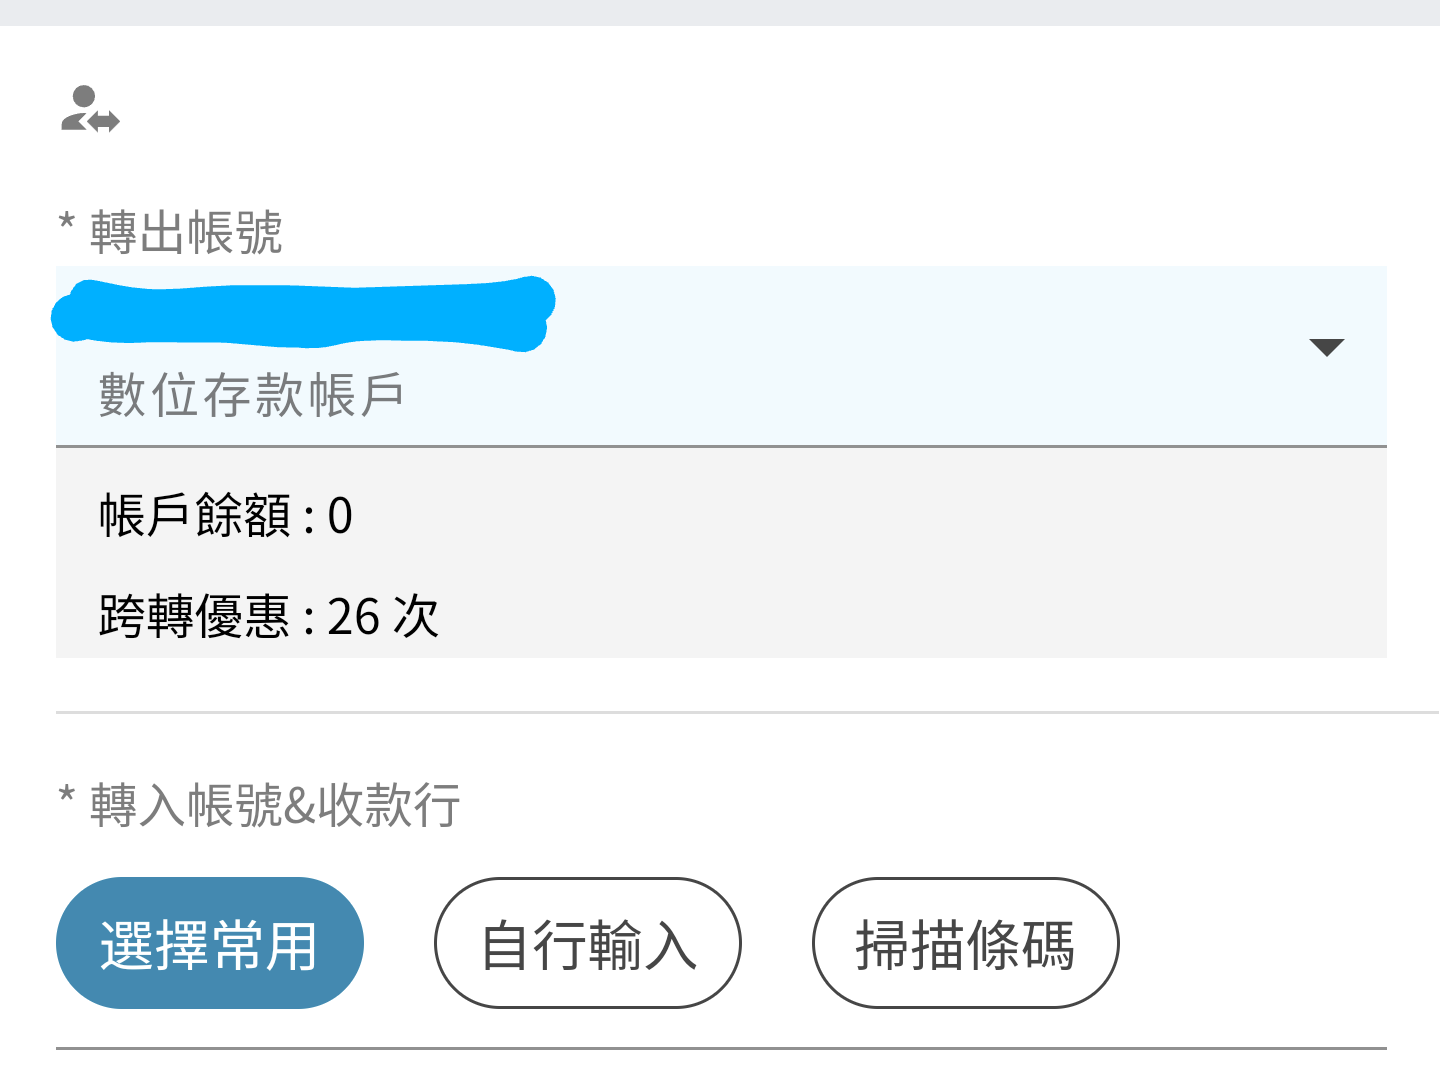Viewport: 1440px width, 1080px height.
Task: Click the person transfer arrows icon
Action: point(90,110)
